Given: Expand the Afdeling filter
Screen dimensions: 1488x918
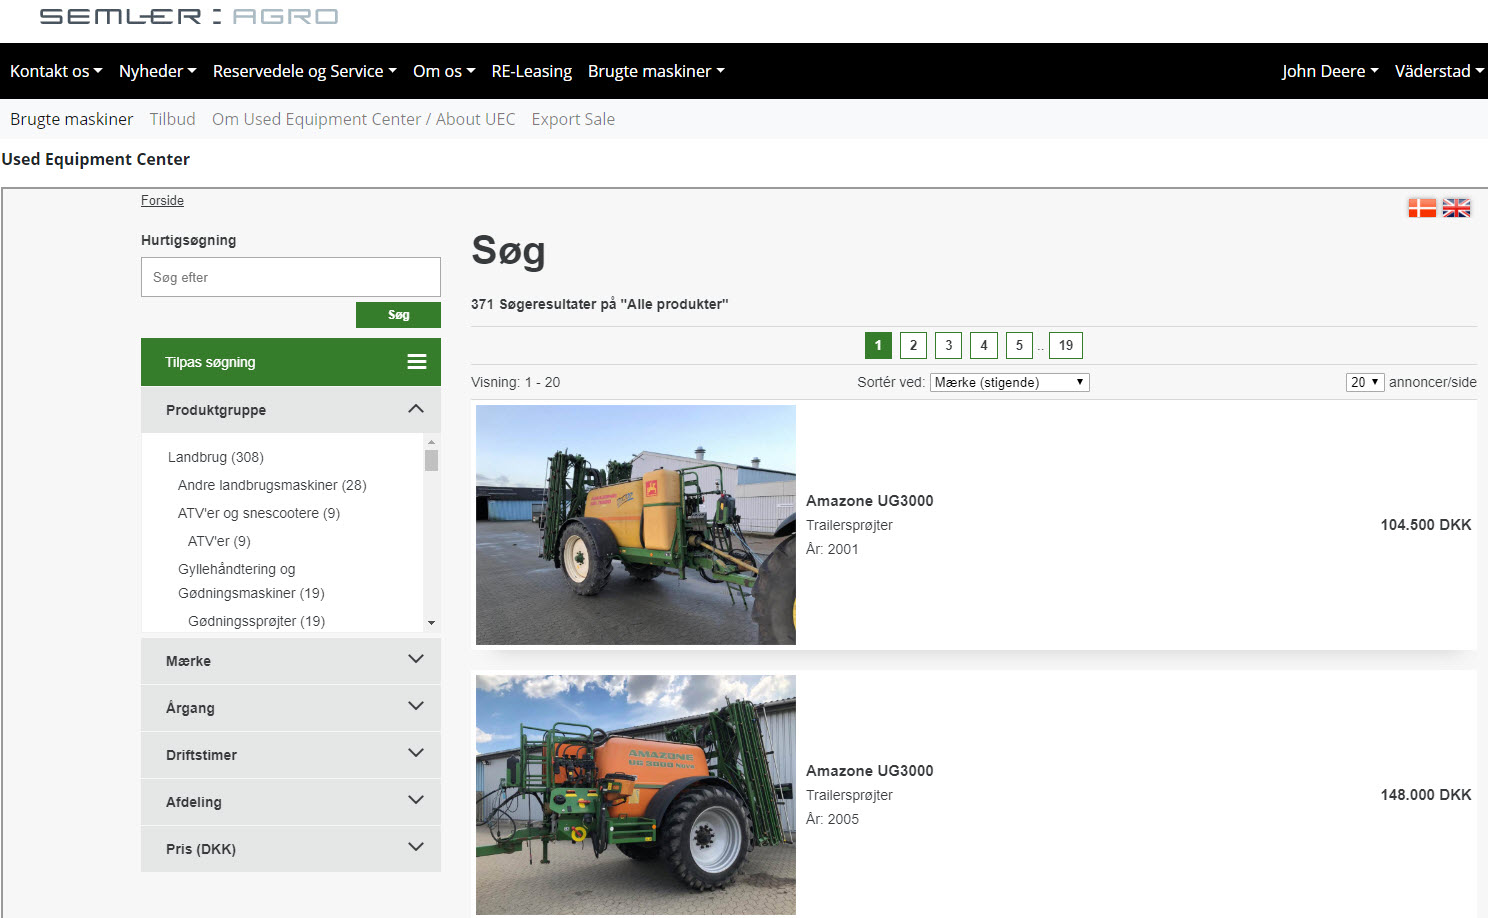Looking at the screenshot, I should tap(290, 802).
